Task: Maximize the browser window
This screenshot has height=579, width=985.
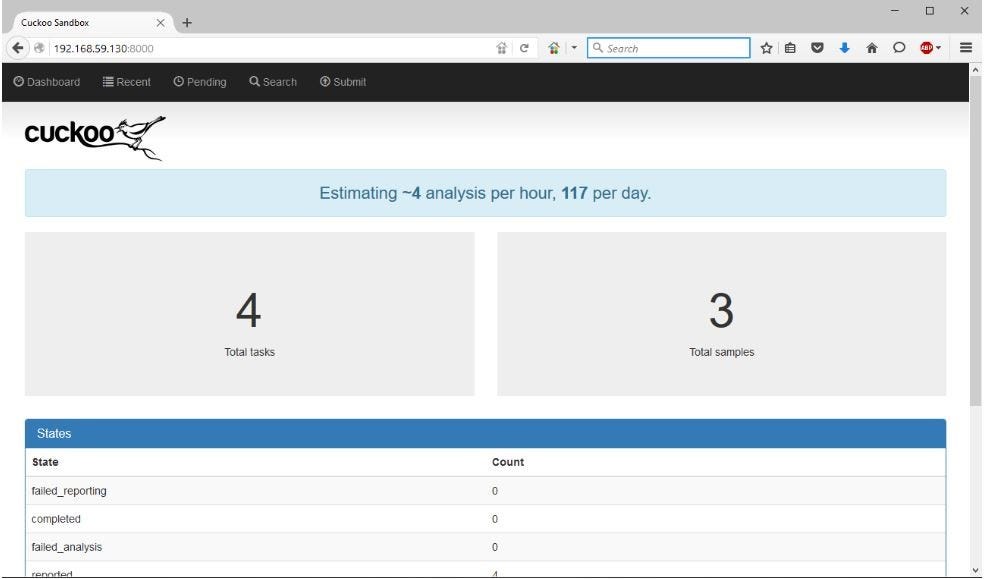Action: [930, 11]
